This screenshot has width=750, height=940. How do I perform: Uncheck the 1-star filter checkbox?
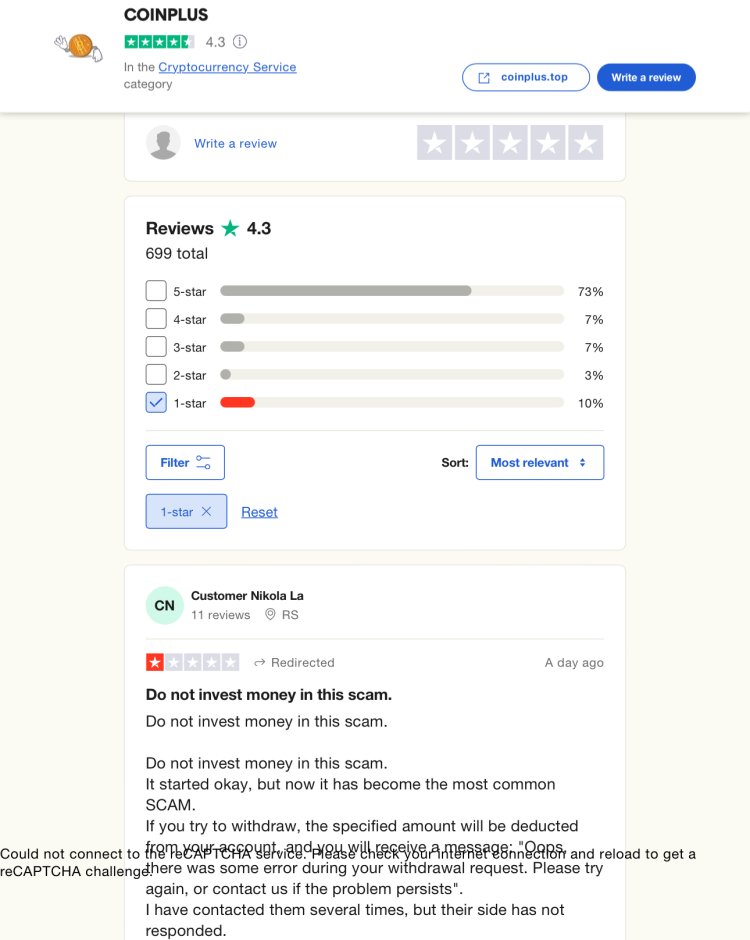(156, 402)
